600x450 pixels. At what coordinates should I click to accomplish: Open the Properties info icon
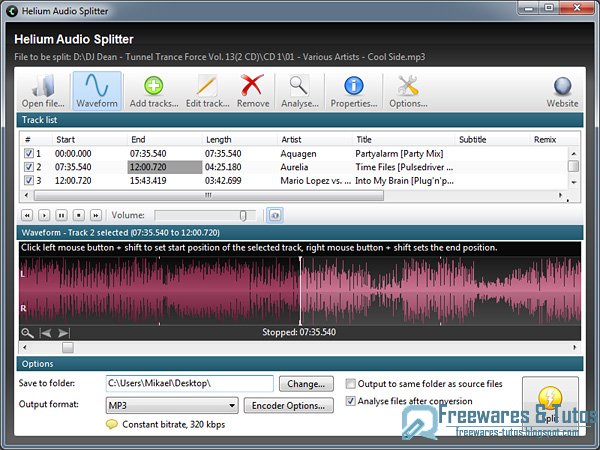(x=354, y=91)
